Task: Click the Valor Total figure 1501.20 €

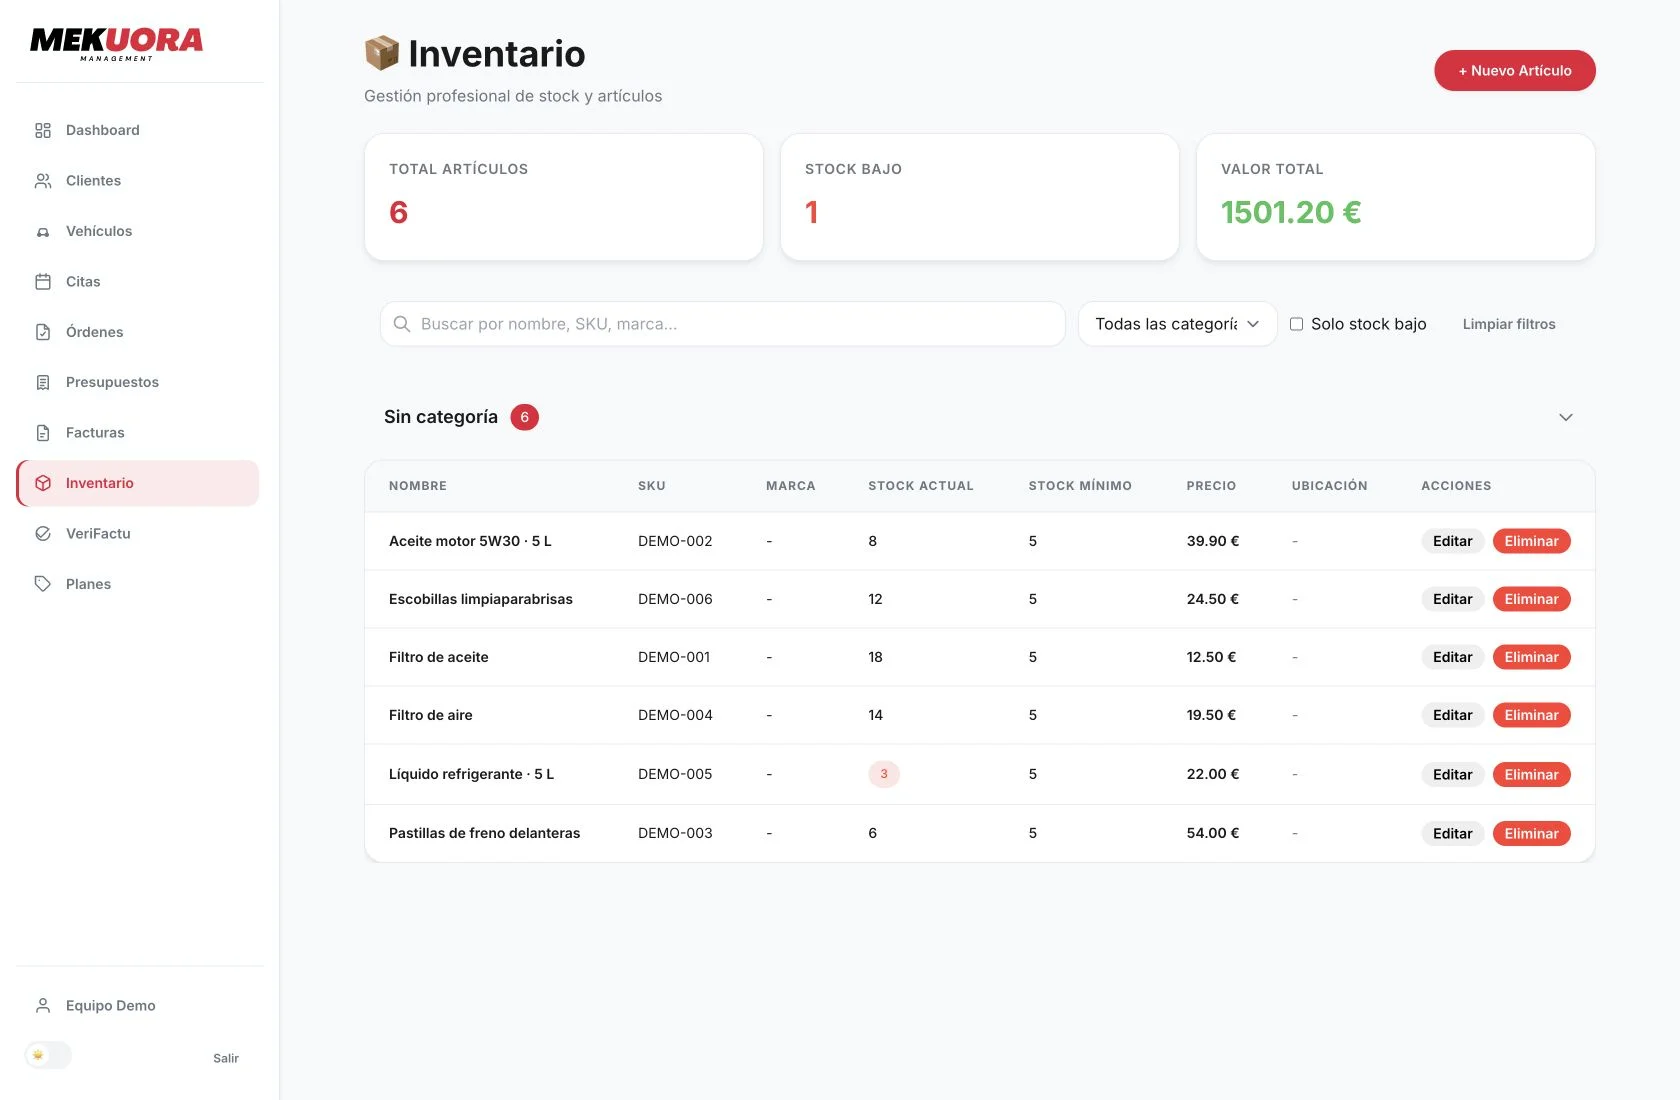Action: pyautogui.click(x=1291, y=212)
